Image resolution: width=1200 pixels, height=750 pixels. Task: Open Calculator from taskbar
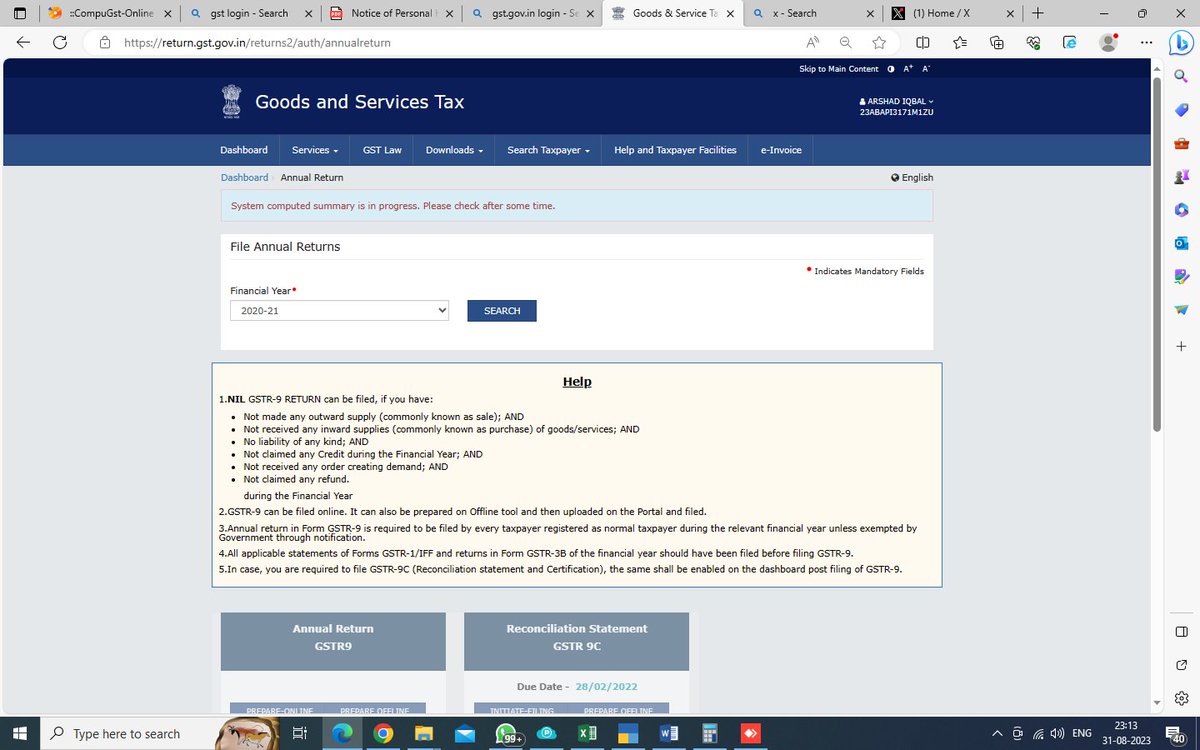[x=708, y=733]
